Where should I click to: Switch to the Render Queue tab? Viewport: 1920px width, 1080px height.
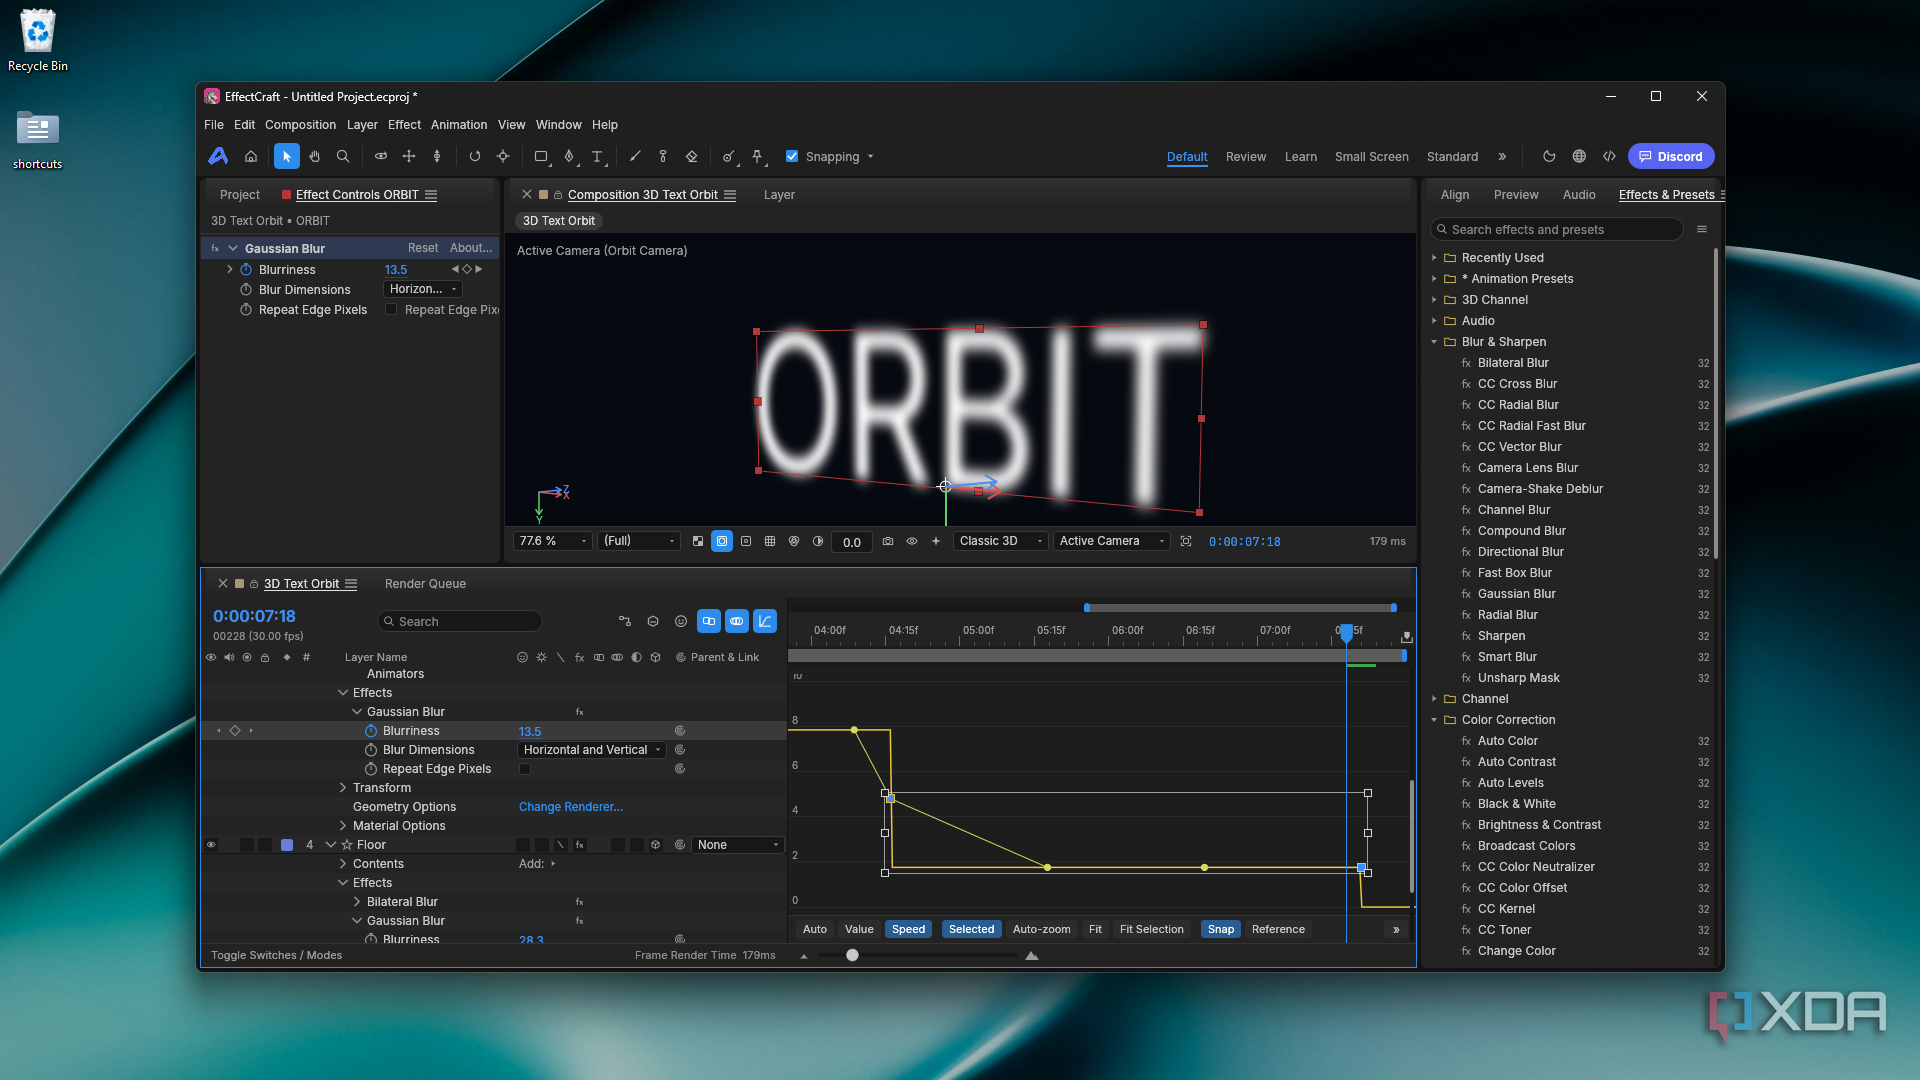pos(425,584)
